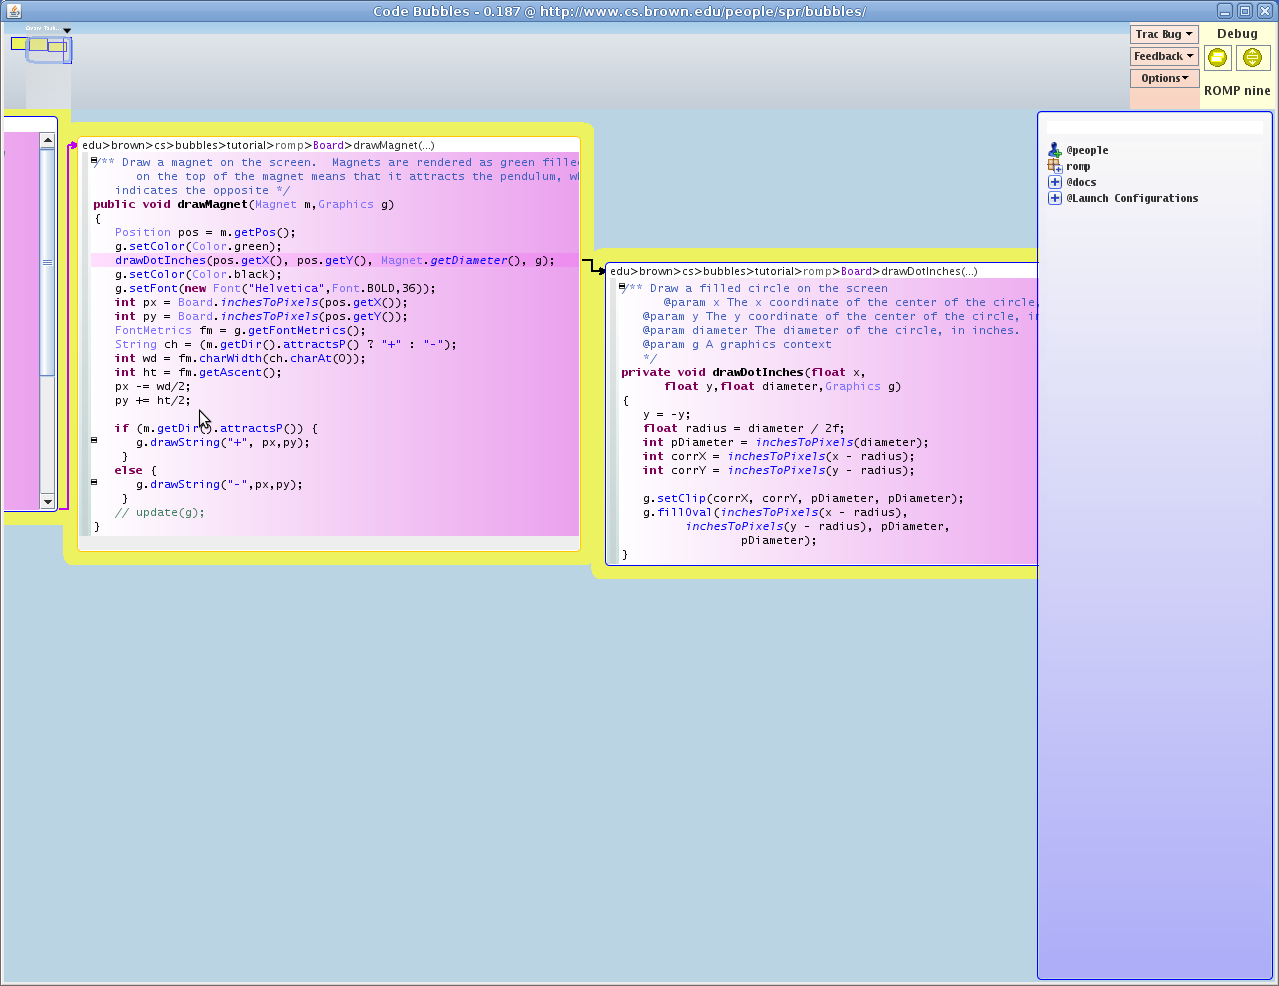Click the stacked-bubbles icon under Debug
Viewport: 1279px width, 986px height.
[x=1217, y=58]
